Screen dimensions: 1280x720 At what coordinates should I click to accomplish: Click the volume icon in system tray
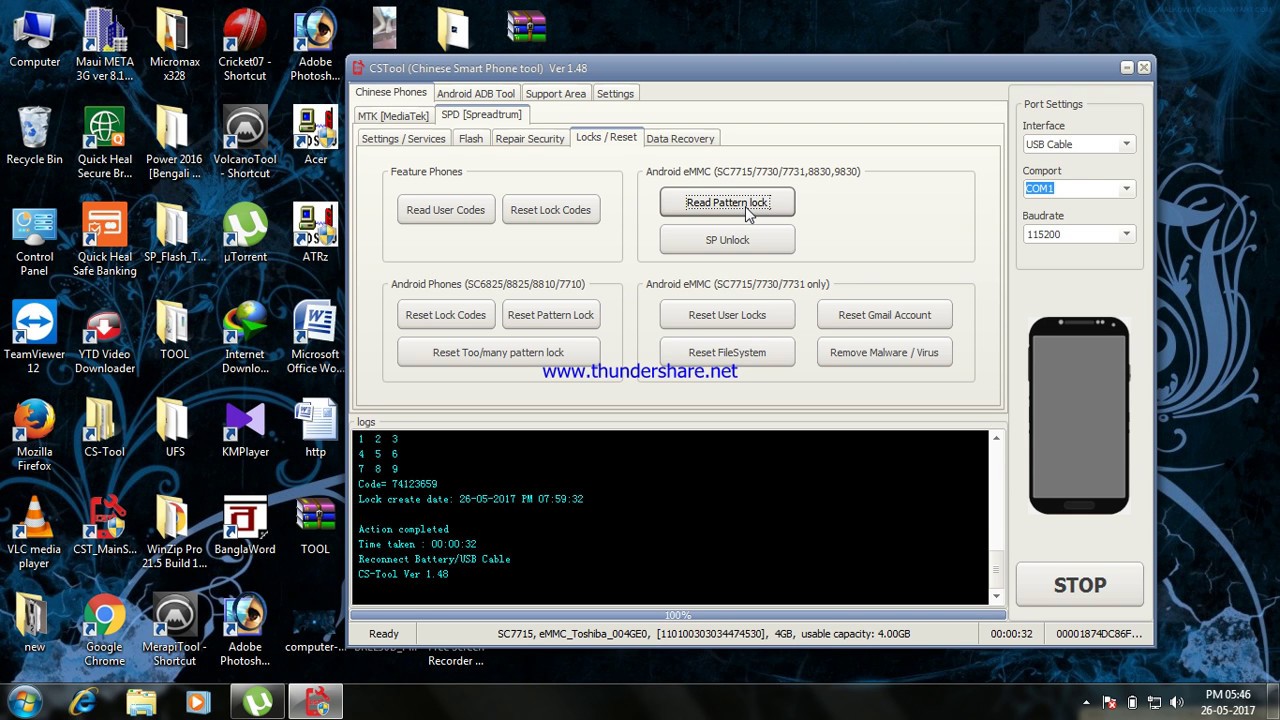click(x=1177, y=703)
